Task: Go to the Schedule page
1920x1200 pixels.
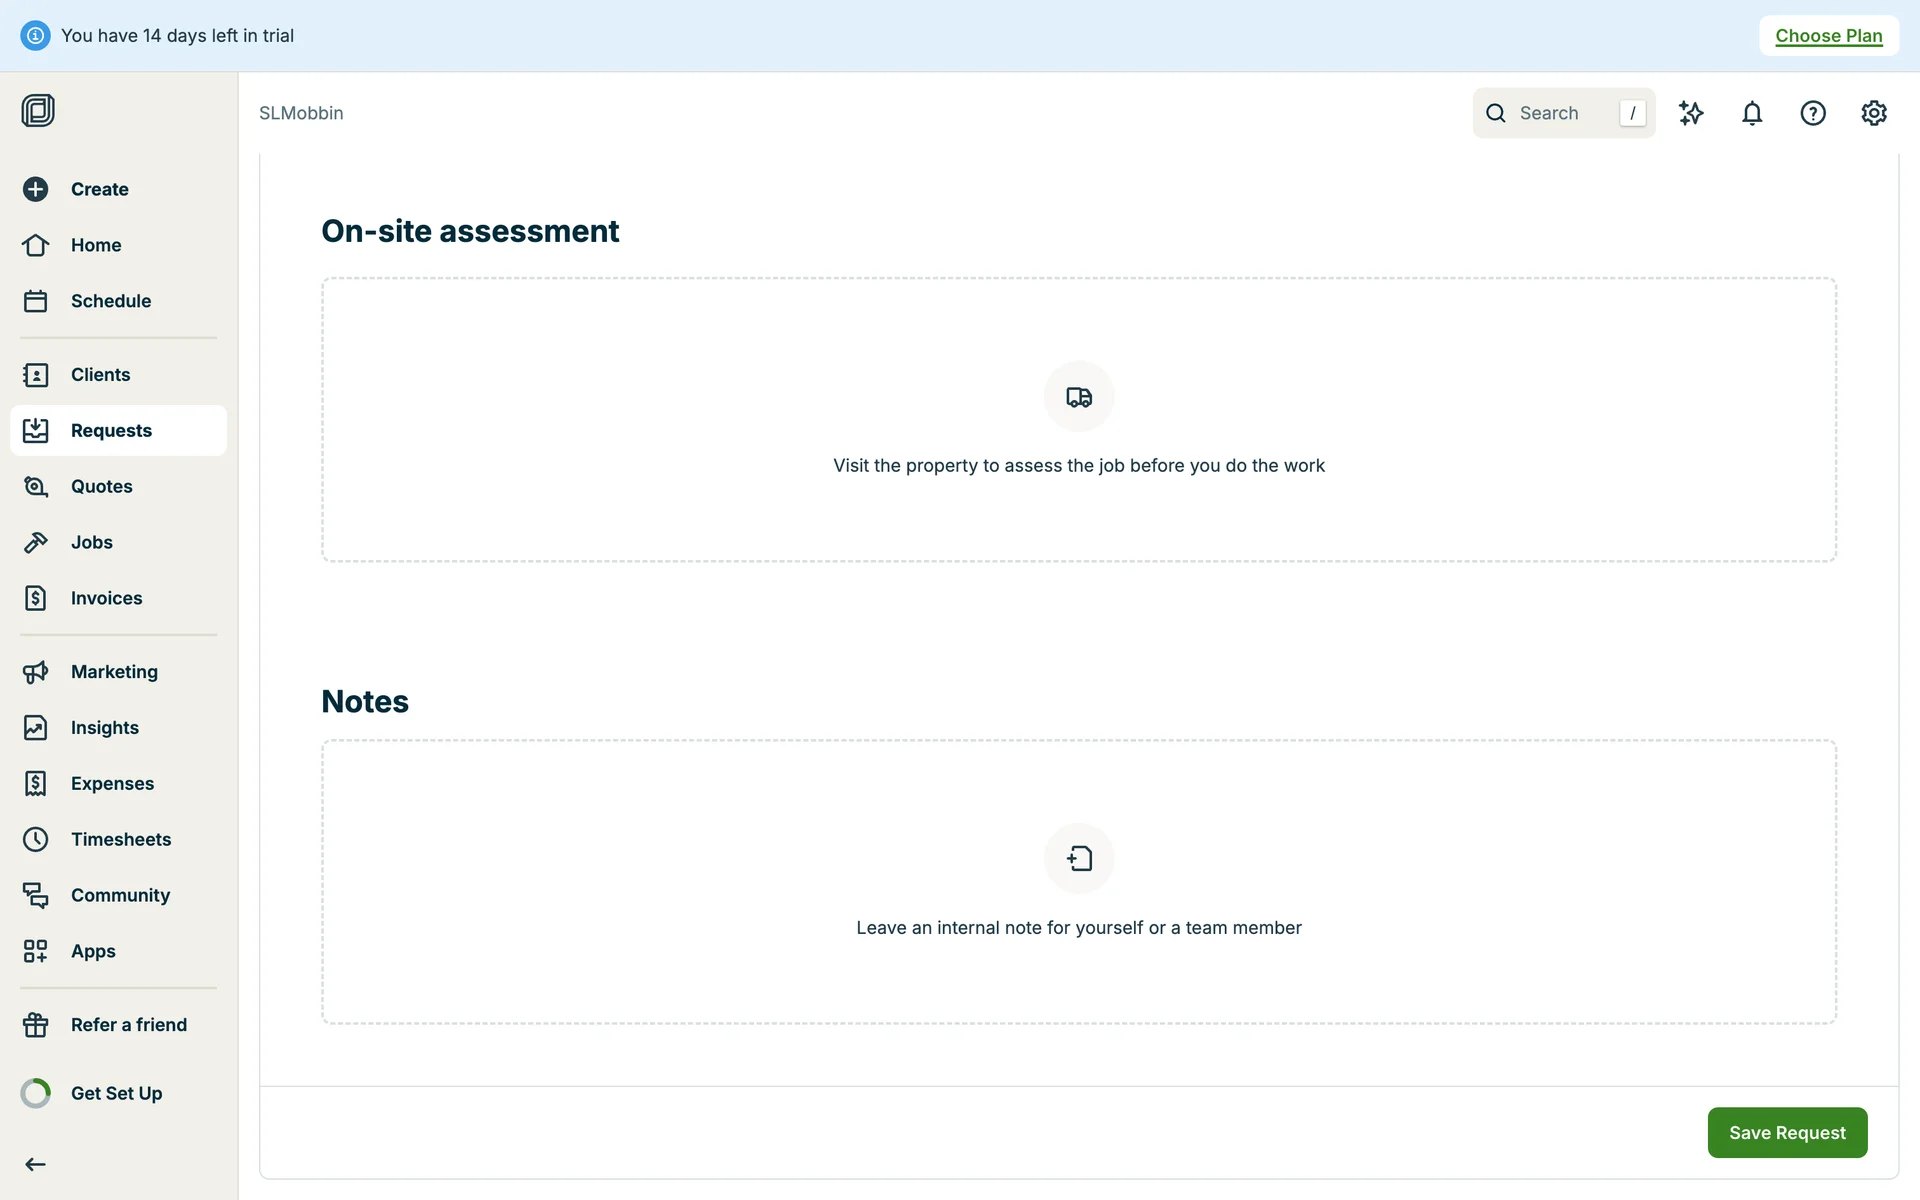Action: (110, 301)
